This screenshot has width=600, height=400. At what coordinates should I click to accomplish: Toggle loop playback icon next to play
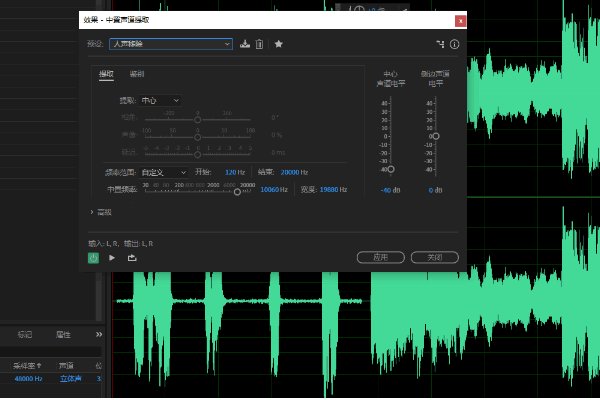131,257
